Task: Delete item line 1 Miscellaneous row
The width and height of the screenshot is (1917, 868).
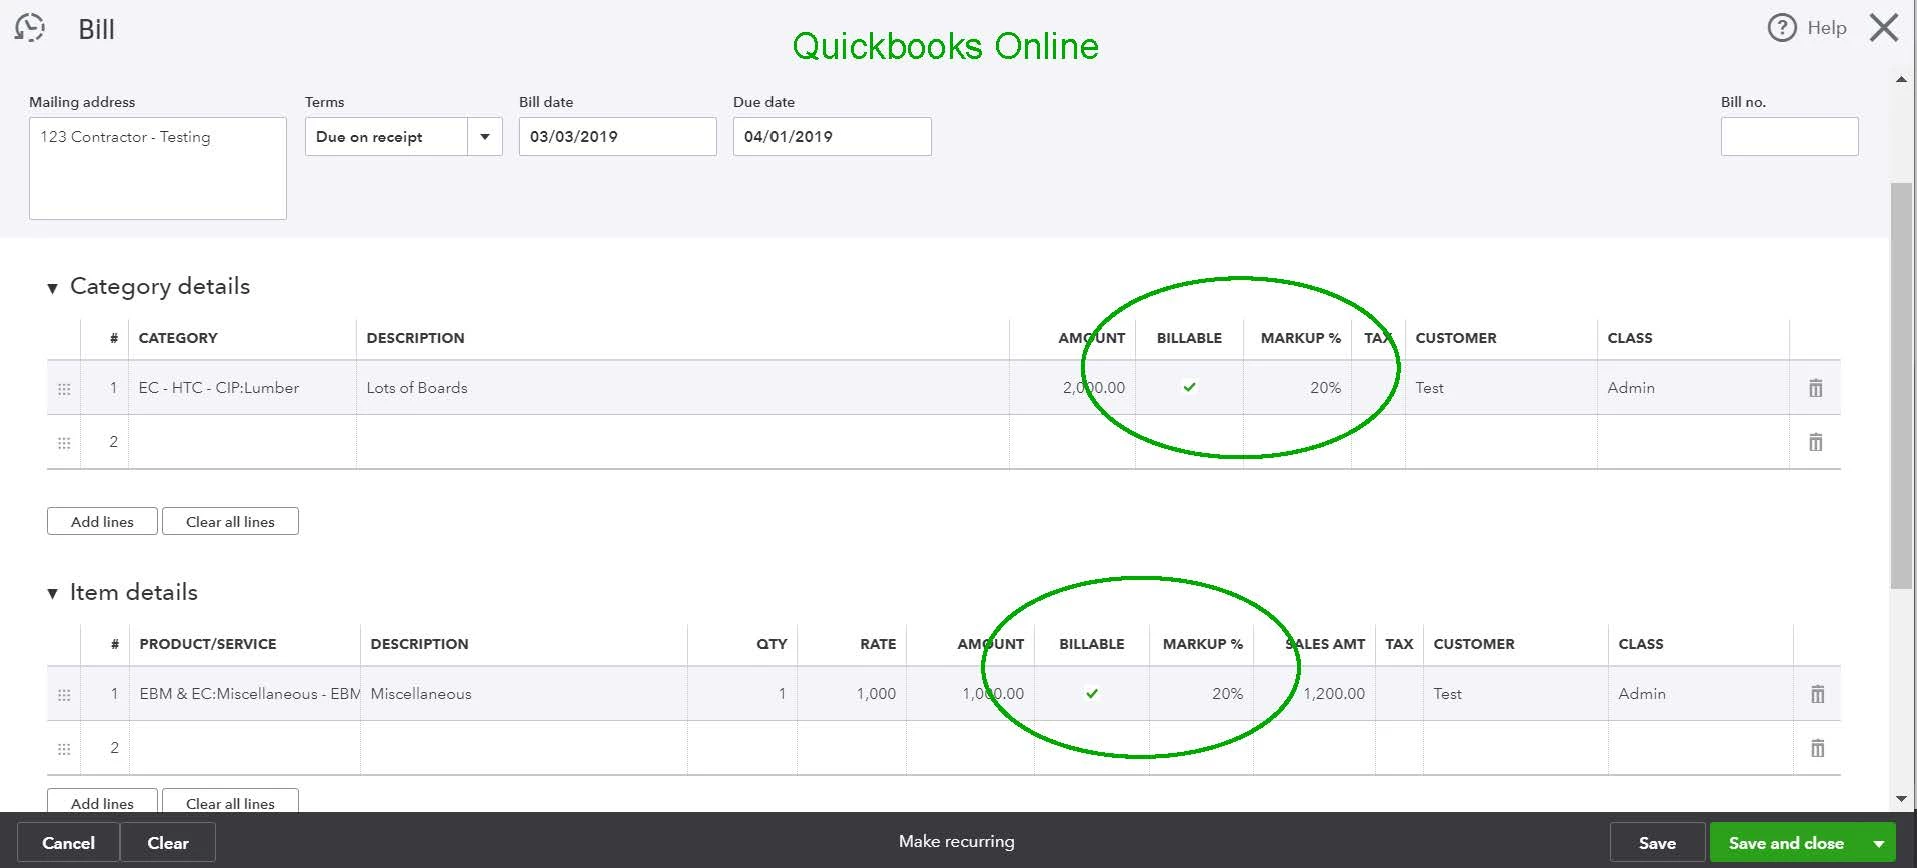Action: pos(1818,694)
